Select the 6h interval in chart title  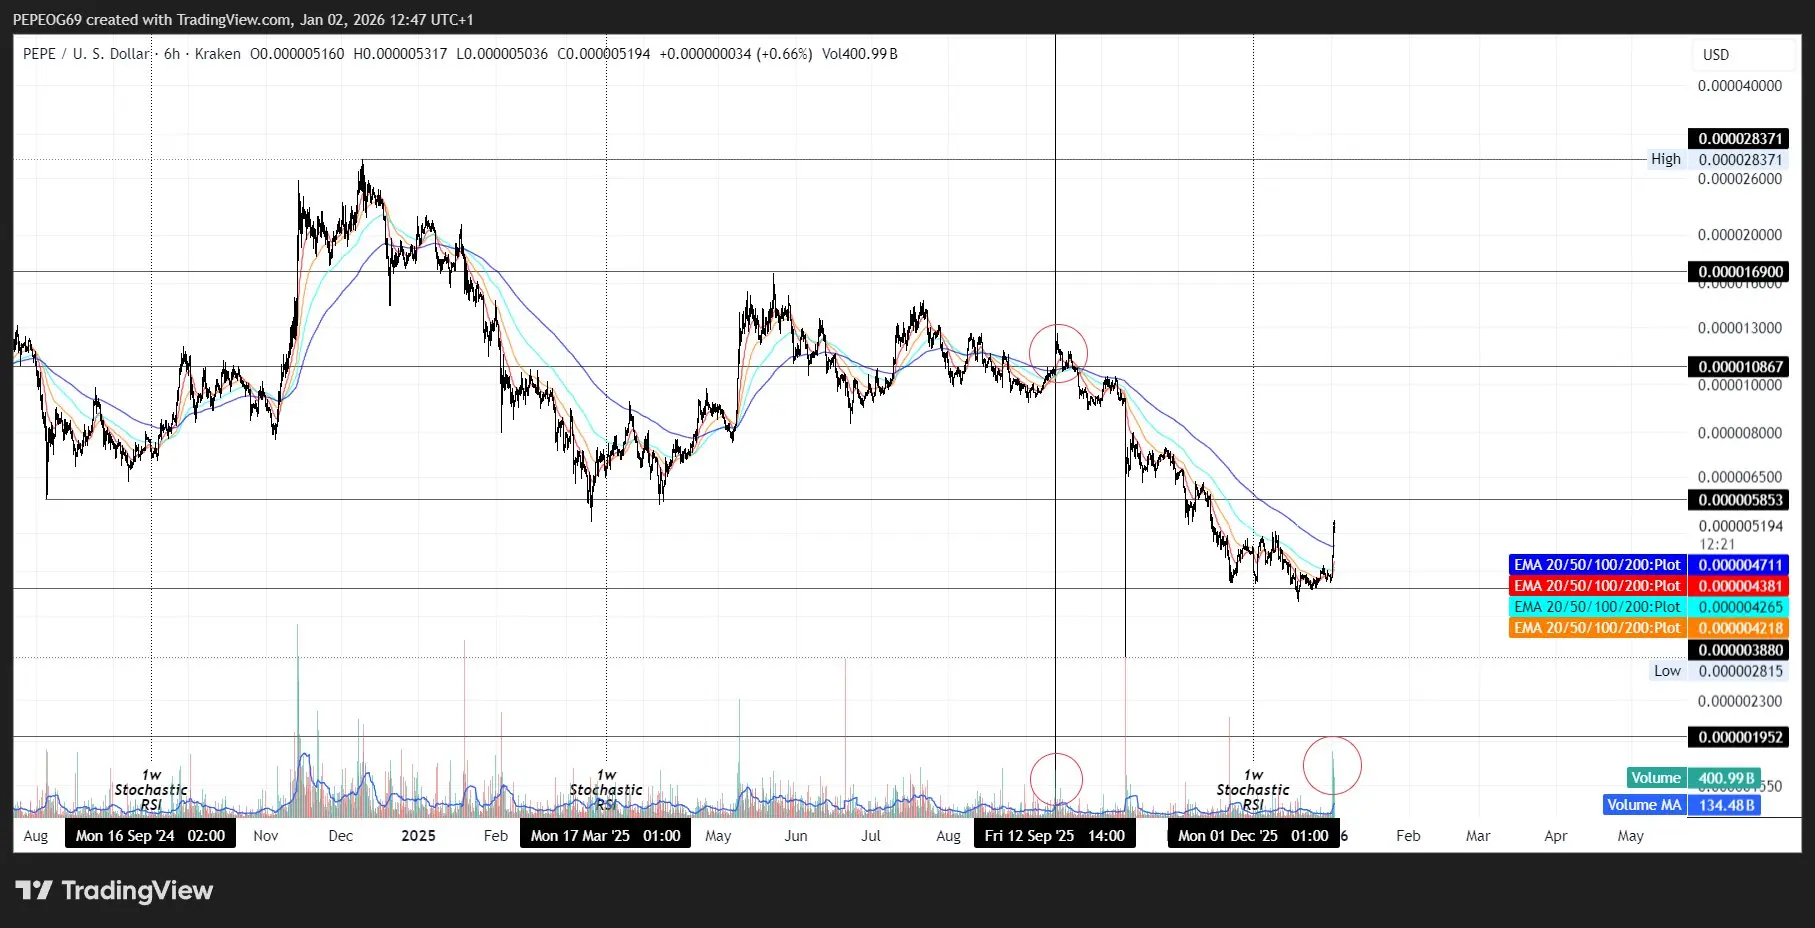[x=172, y=54]
